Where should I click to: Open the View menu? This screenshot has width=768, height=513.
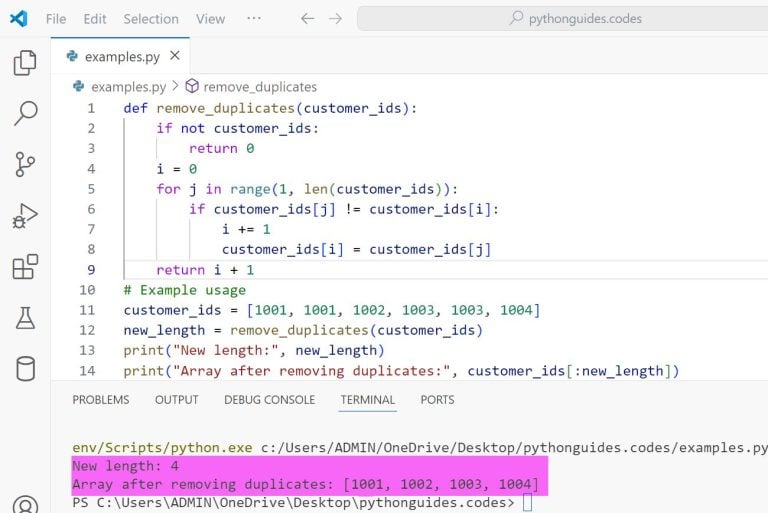click(x=211, y=19)
